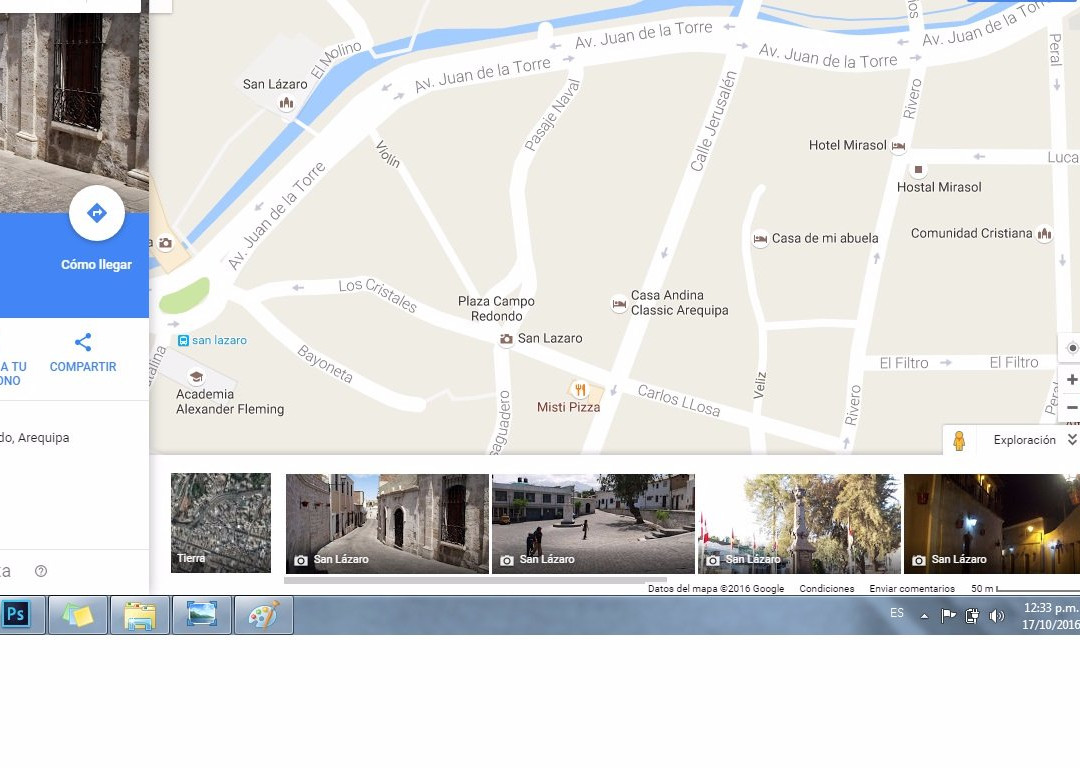Open the Condiciones link
Viewport: 1080px width, 768px height.
tap(826, 589)
